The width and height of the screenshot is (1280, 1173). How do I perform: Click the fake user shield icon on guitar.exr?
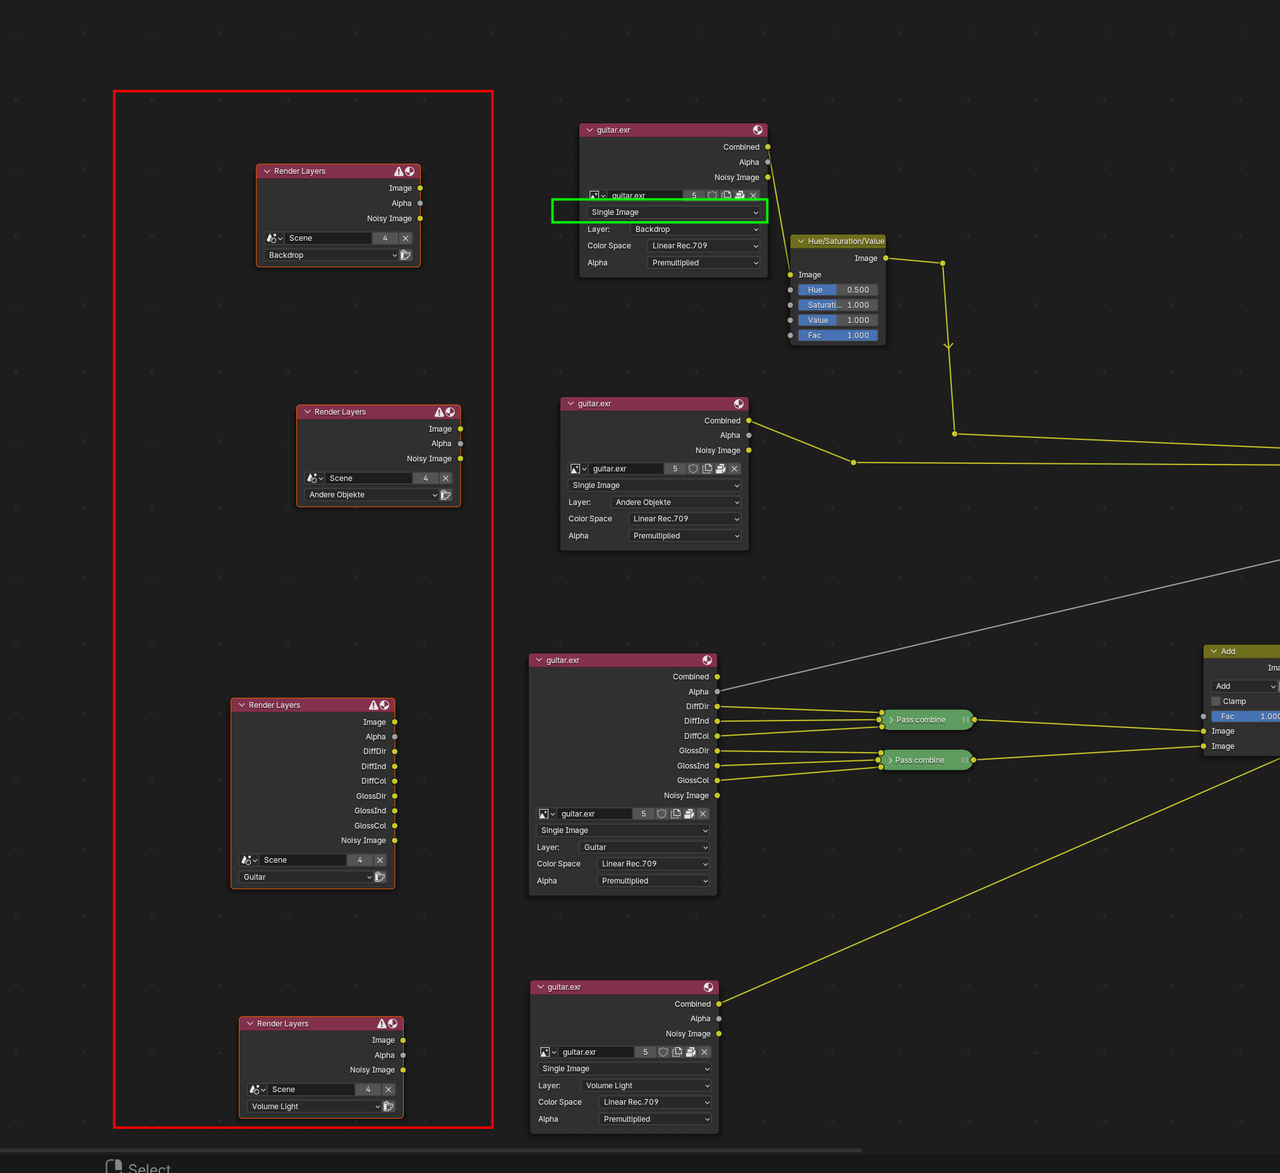pyautogui.click(x=712, y=195)
